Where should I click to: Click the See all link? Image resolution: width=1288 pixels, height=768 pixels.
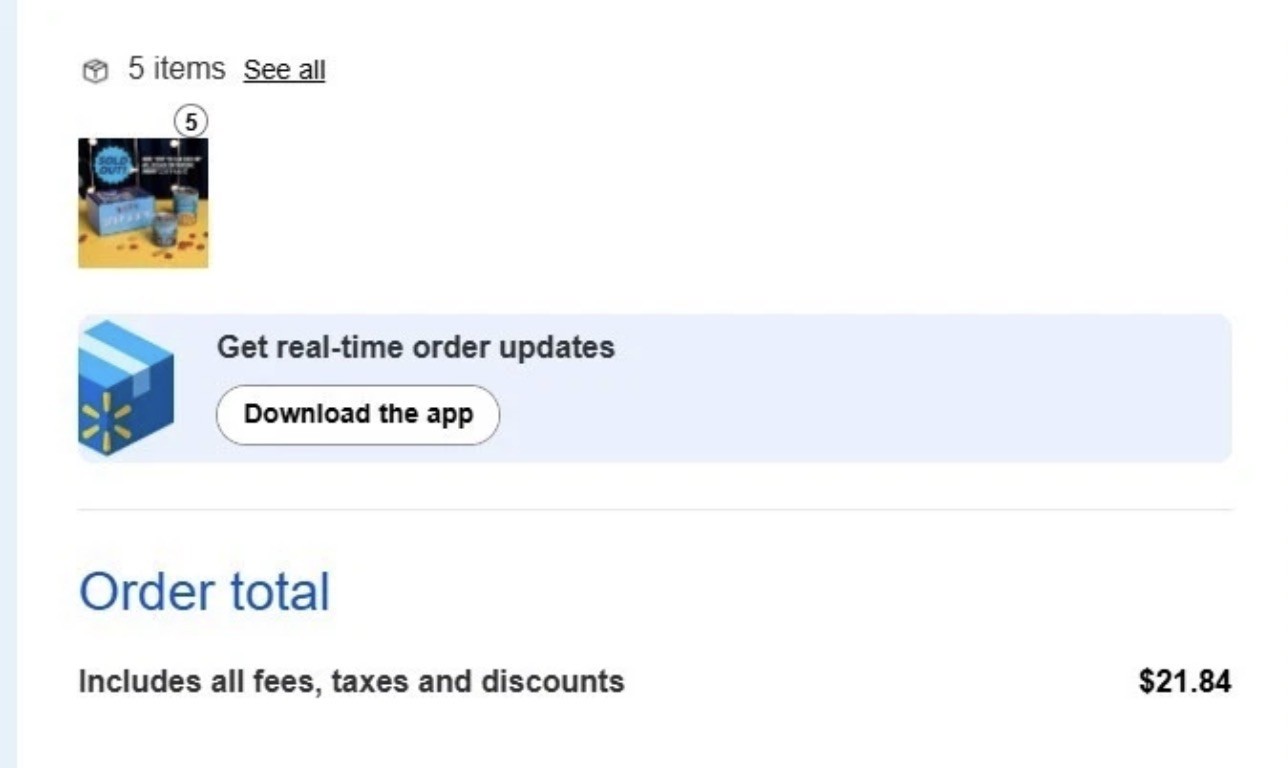click(284, 70)
